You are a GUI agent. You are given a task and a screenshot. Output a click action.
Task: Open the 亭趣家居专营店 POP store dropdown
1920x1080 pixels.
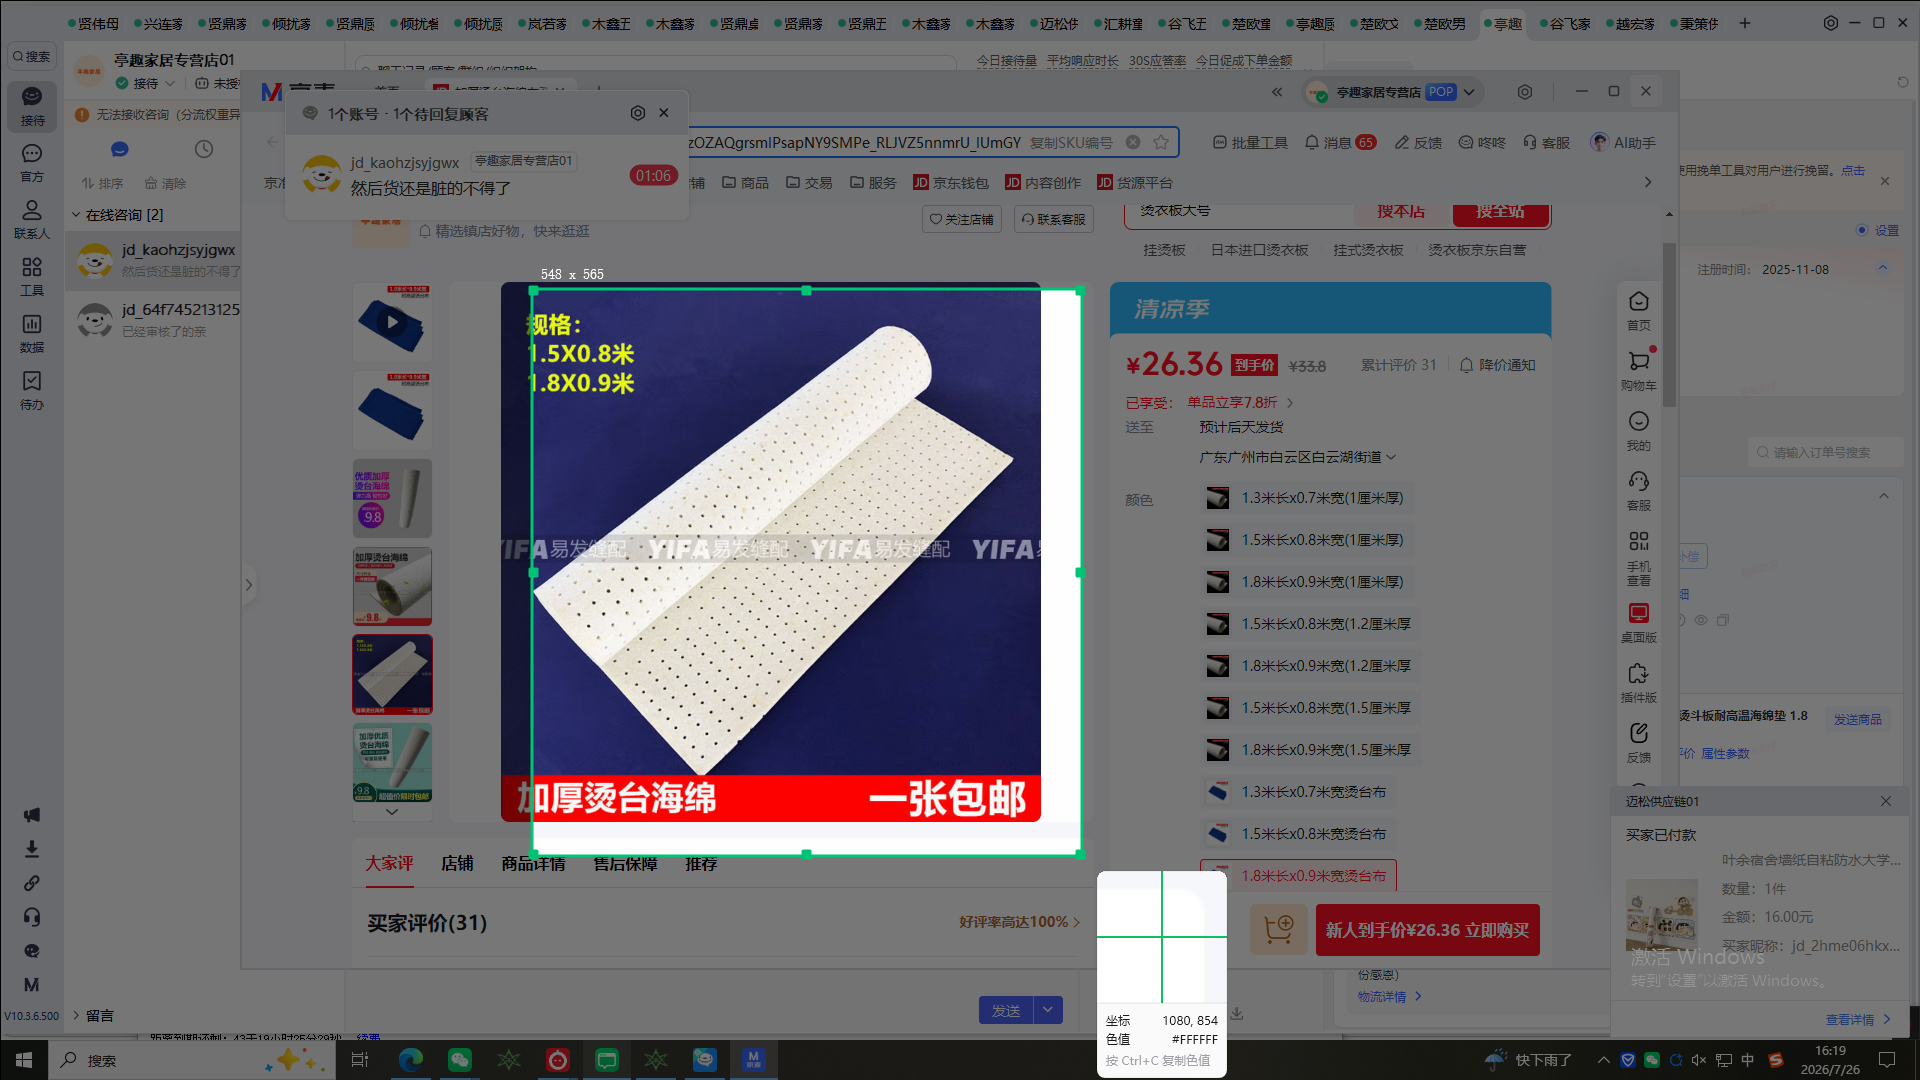(x=1393, y=92)
